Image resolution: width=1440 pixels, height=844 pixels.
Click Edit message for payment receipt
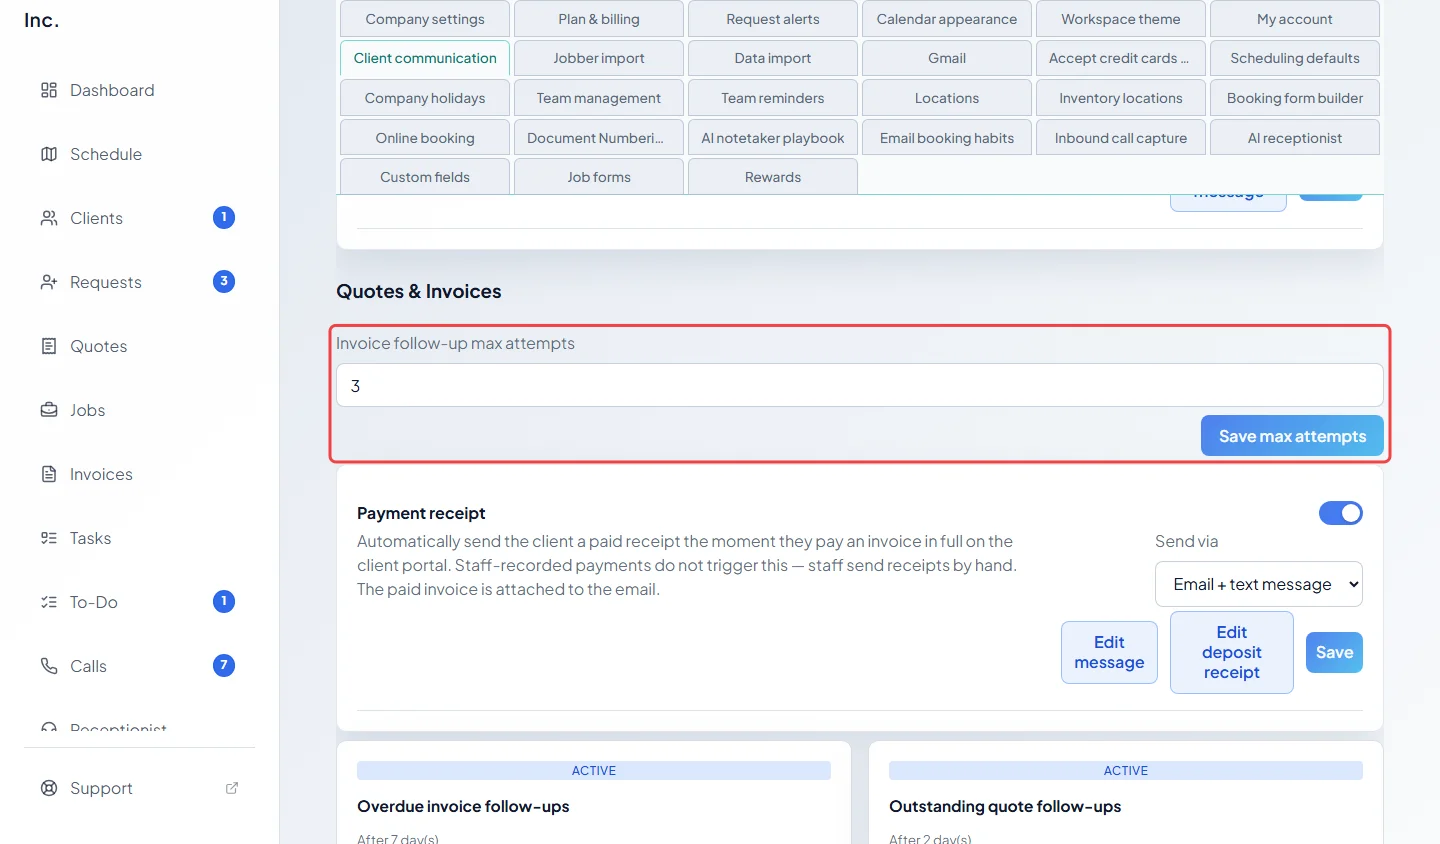pyautogui.click(x=1109, y=652)
